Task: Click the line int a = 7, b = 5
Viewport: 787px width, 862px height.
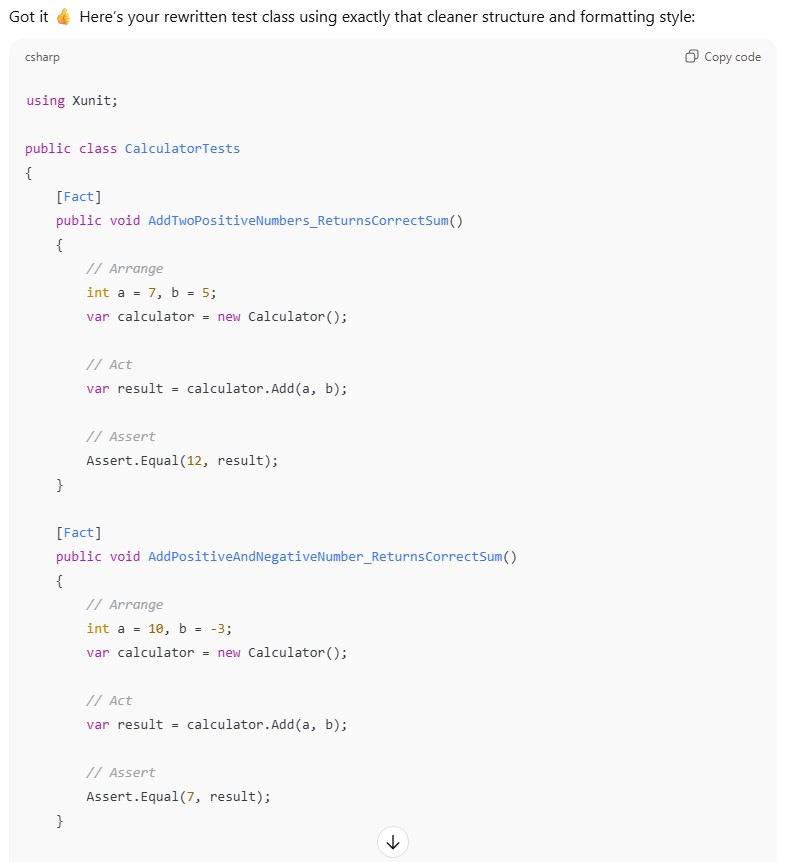Action: tap(151, 292)
